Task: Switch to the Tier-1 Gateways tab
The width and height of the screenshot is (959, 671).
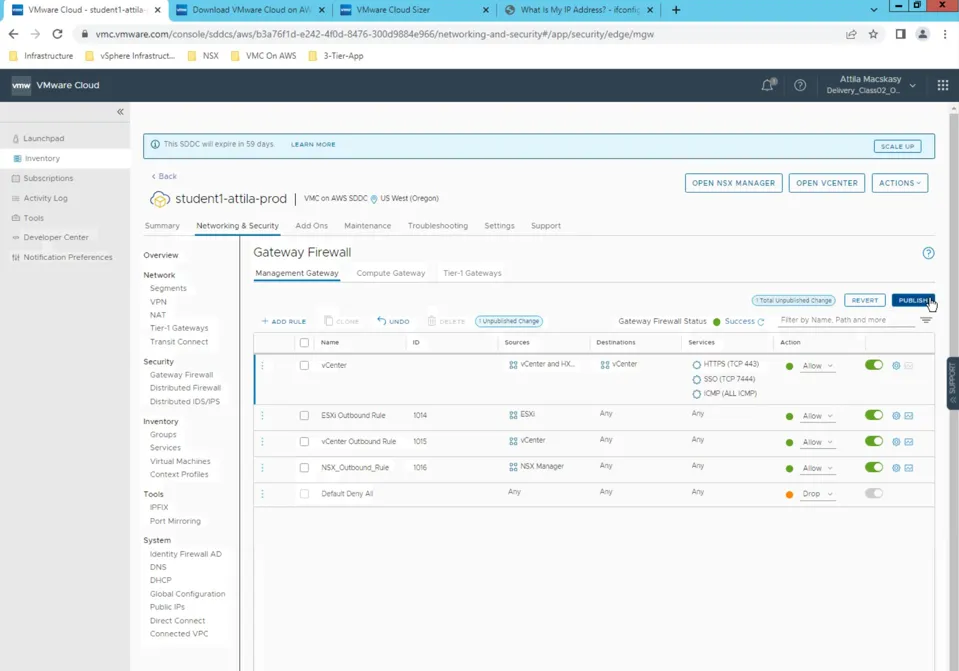Action: [x=472, y=273]
